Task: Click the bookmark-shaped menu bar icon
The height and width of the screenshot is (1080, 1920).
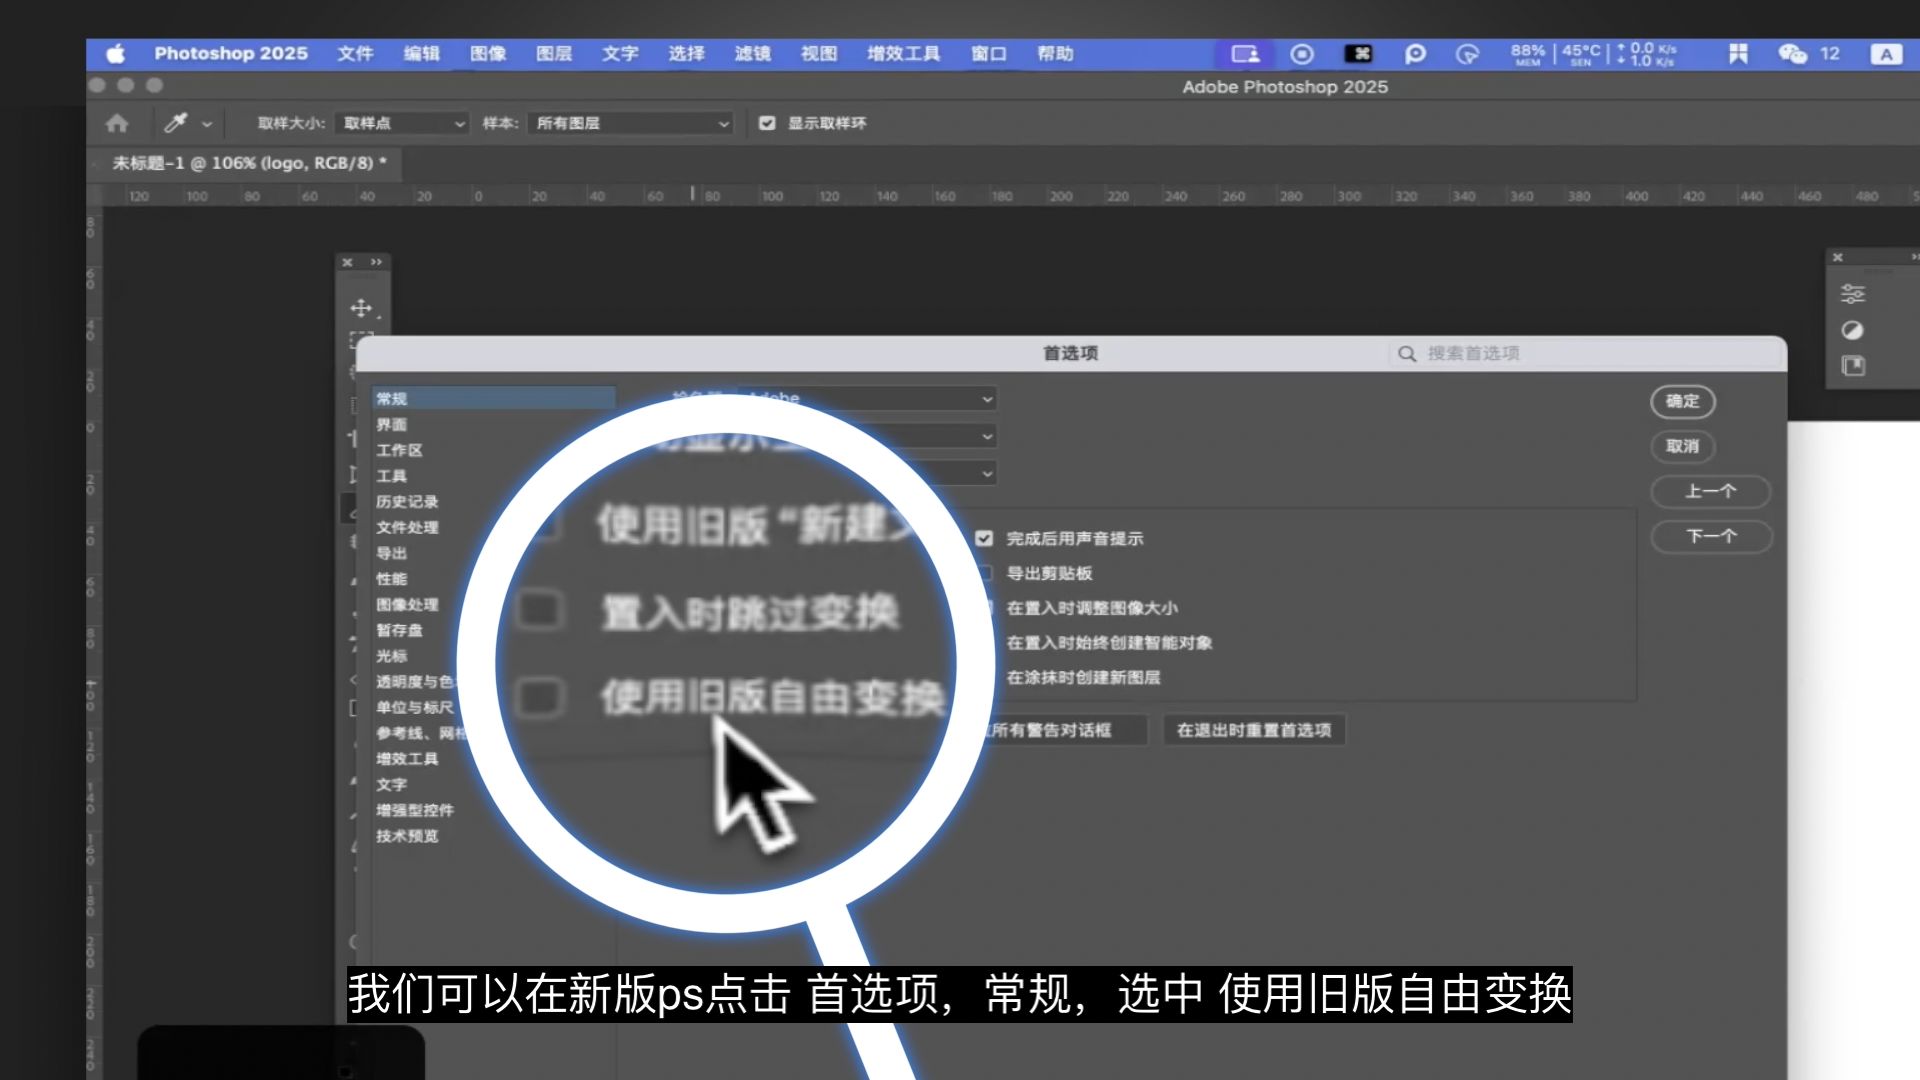Action: [x=1738, y=54]
